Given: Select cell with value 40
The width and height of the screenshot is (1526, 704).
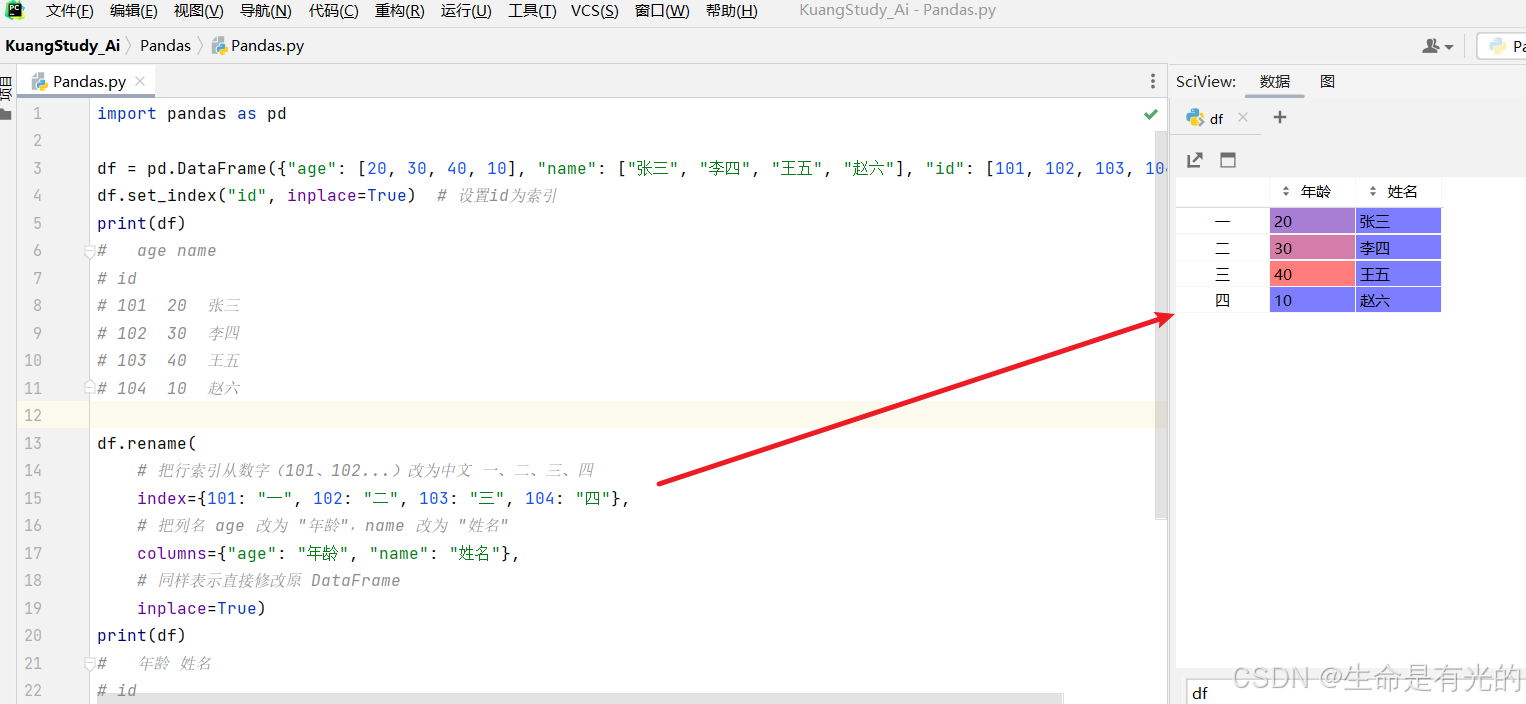Looking at the screenshot, I should click(x=1312, y=273).
